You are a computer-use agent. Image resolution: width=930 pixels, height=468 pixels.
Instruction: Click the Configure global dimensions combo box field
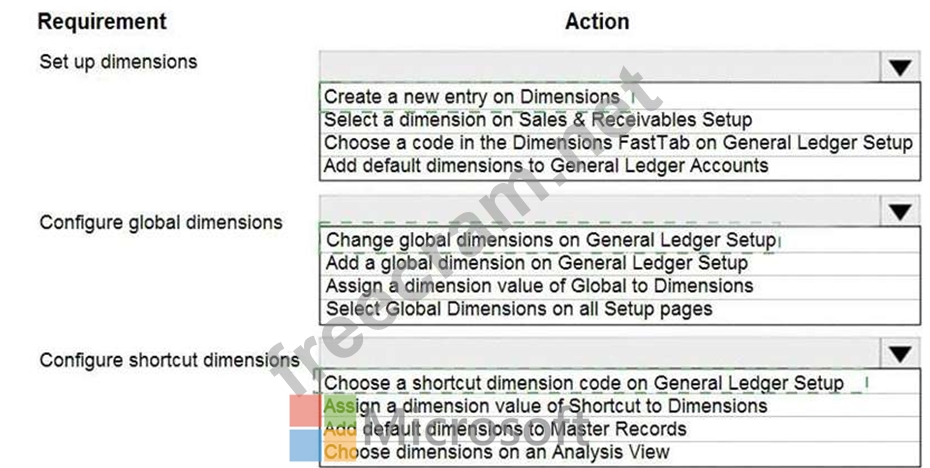pyautogui.click(x=600, y=211)
